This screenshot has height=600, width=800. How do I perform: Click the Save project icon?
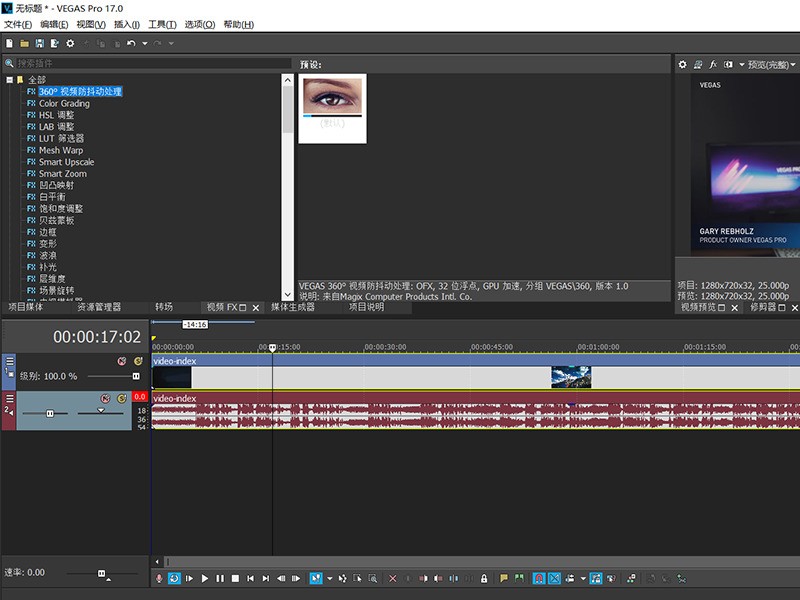[x=40, y=43]
